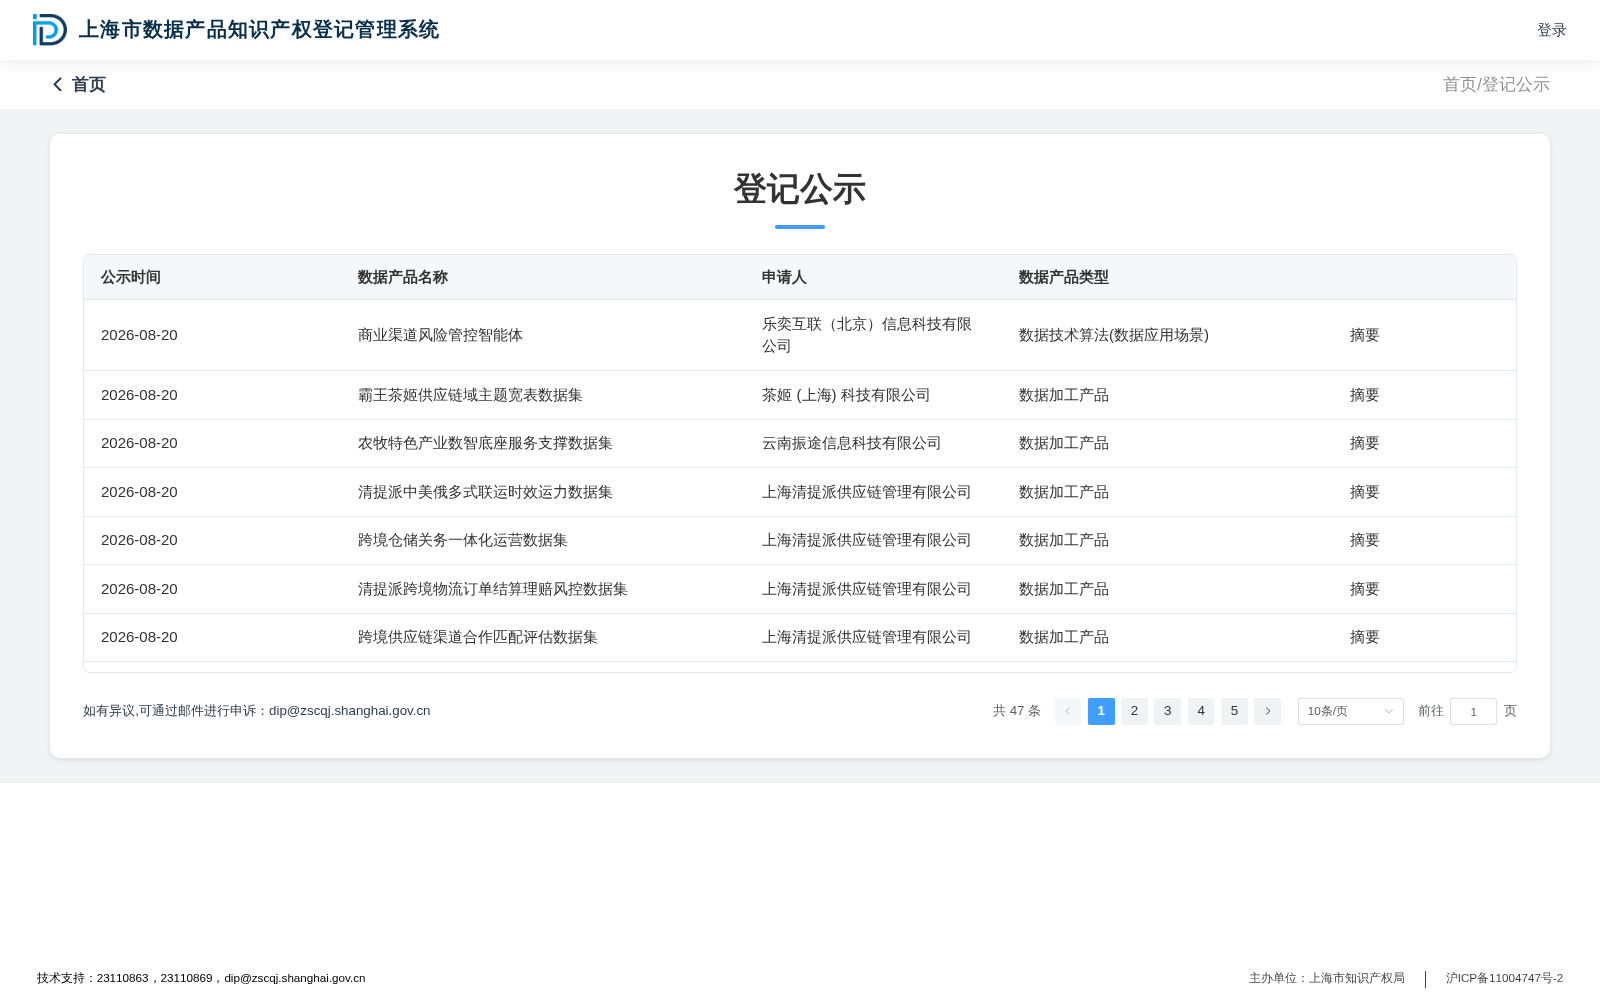Open 摘要 for 商业渠道风险管控智能体
The width and height of the screenshot is (1600, 1000).
tap(1364, 335)
